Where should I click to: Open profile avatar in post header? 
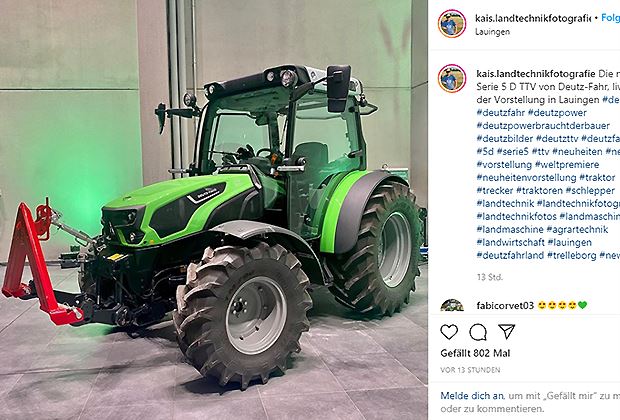click(x=452, y=24)
